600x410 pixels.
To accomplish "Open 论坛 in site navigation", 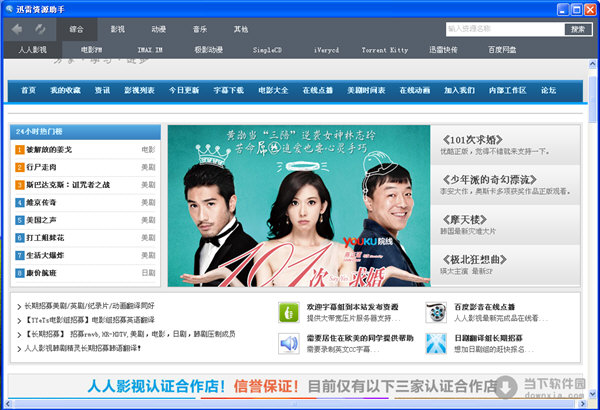I will pyautogui.click(x=548, y=90).
